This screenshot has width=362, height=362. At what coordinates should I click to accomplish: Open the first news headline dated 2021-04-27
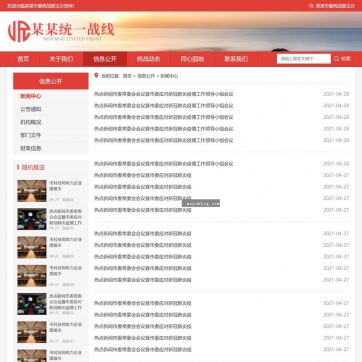click(x=143, y=175)
